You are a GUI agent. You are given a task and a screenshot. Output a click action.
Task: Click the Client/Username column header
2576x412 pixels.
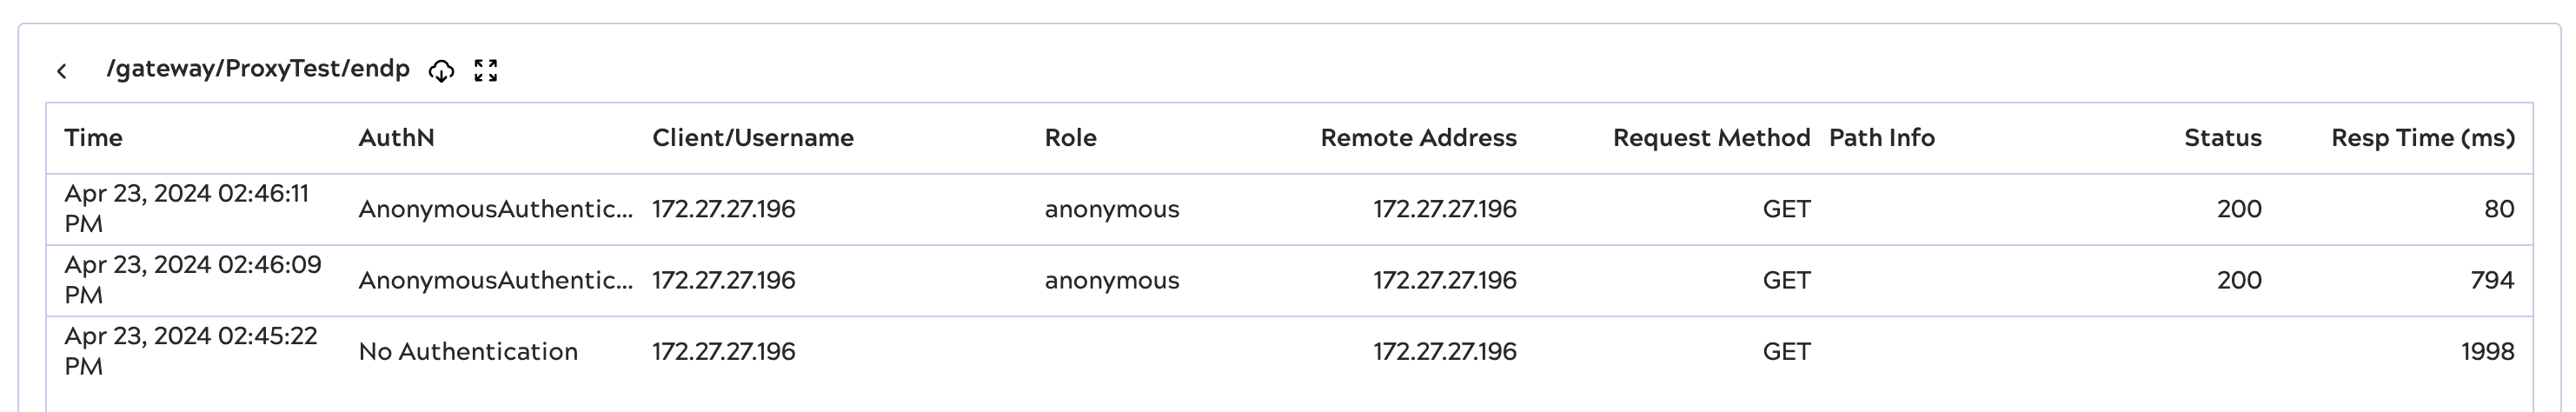pos(752,138)
